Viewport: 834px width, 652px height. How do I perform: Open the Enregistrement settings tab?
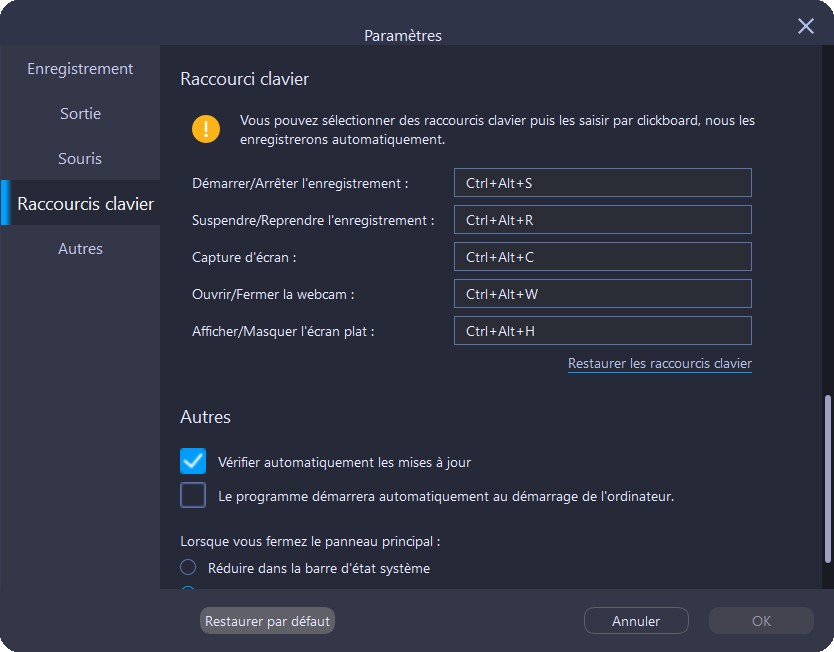[x=80, y=69]
